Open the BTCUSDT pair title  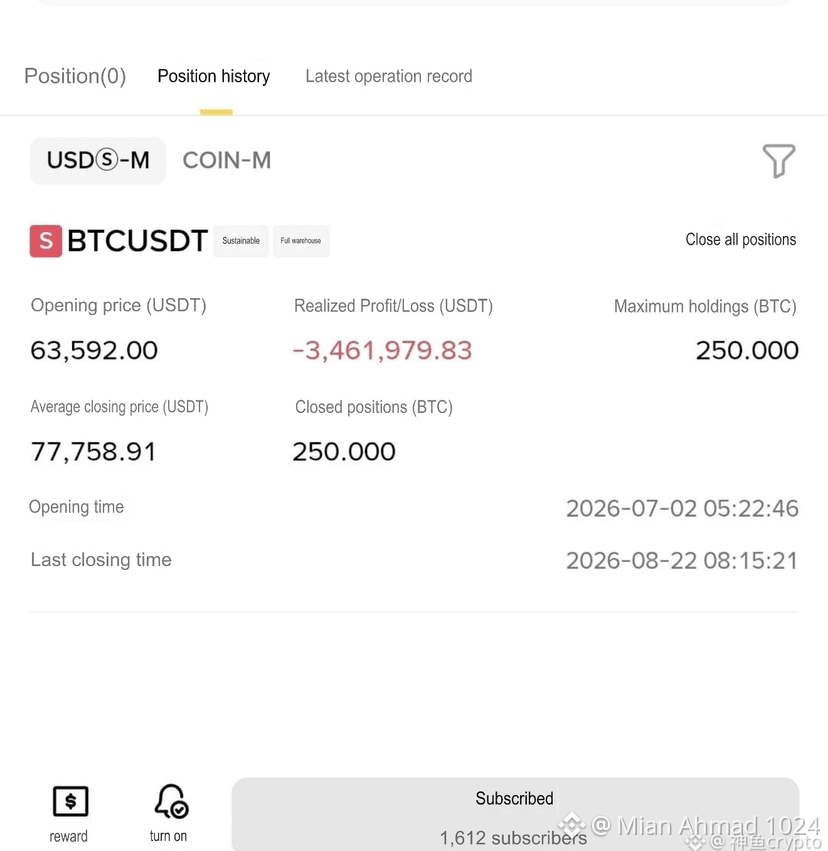[138, 241]
